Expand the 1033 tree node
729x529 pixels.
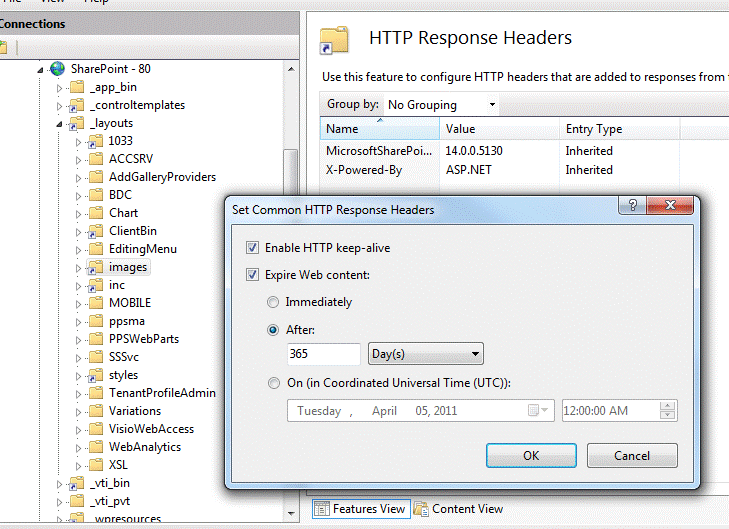coord(78,142)
